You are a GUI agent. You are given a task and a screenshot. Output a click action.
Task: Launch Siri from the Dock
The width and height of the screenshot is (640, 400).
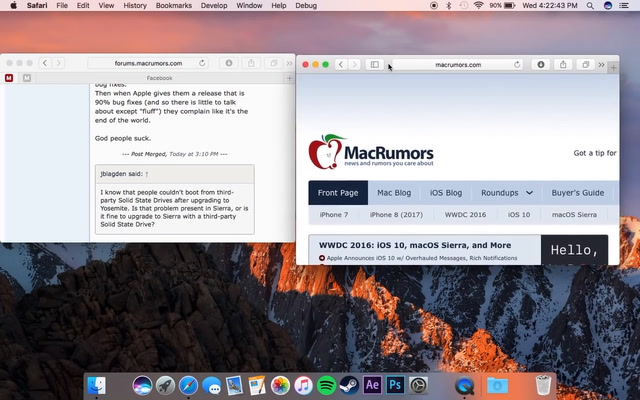(x=142, y=385)
